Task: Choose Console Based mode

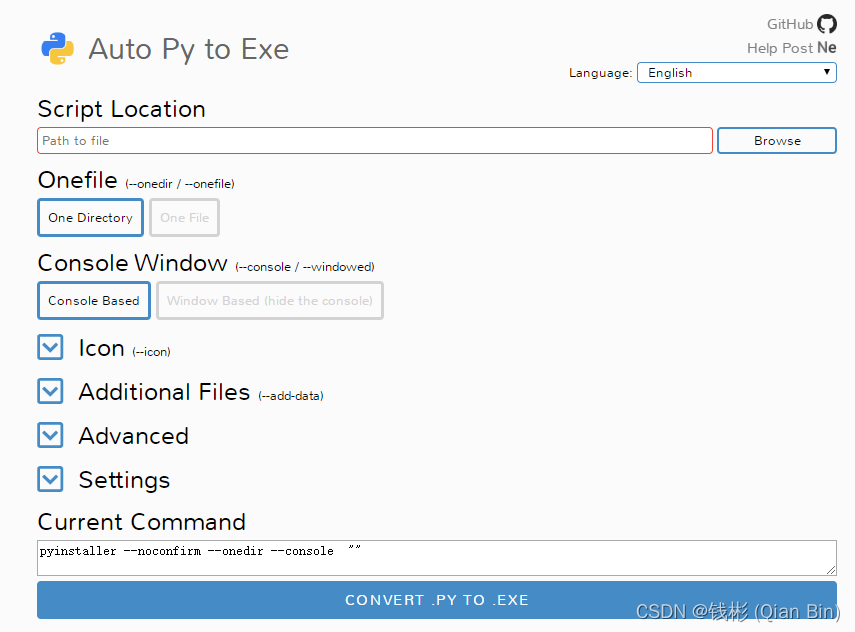Action: pos(94,300)
